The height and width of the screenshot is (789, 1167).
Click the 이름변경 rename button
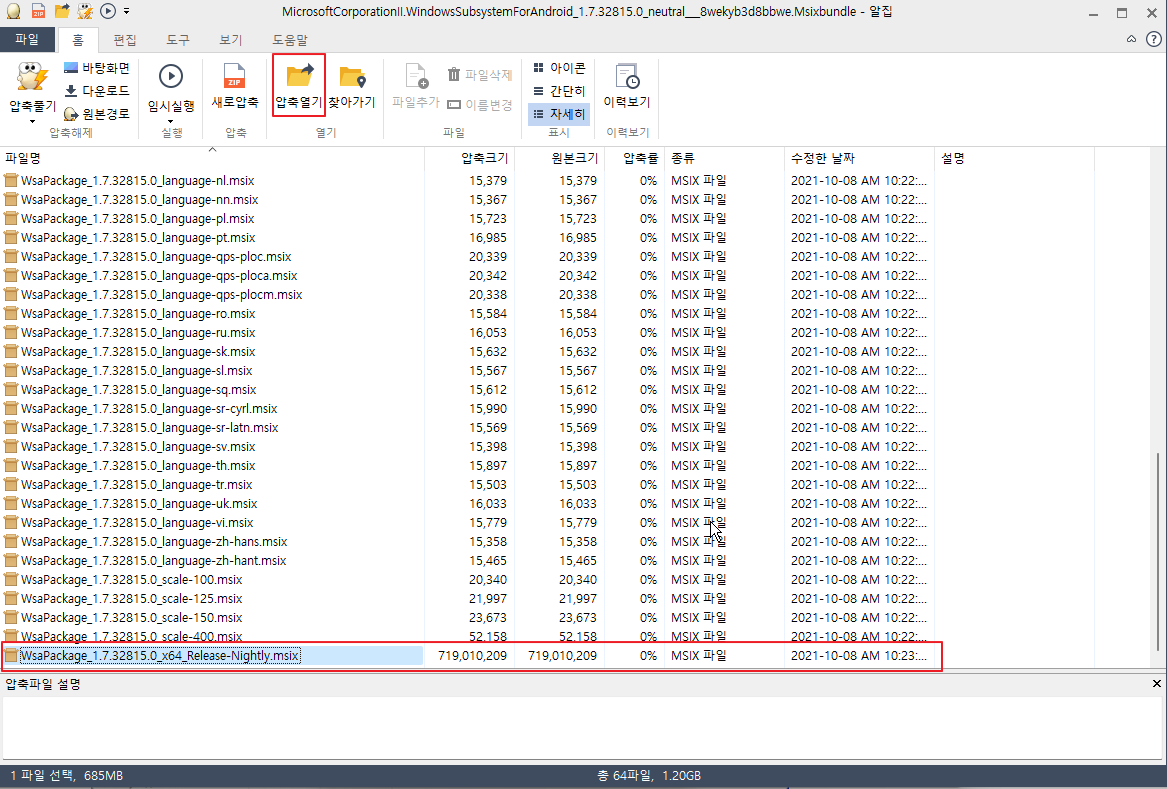pos(479,105)
